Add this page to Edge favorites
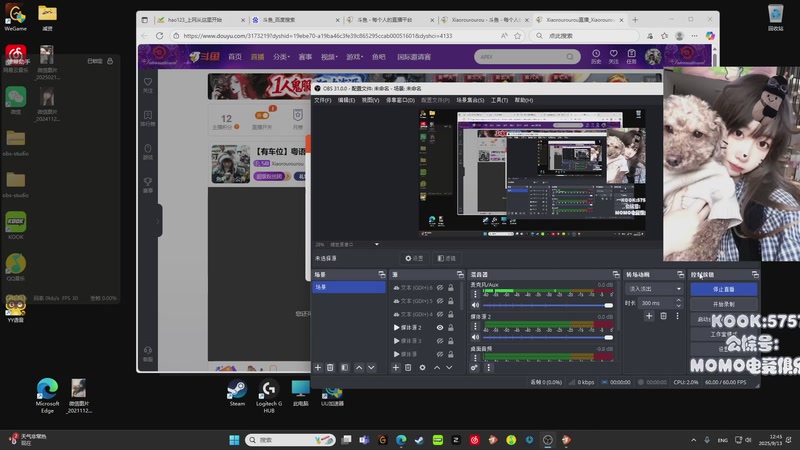 pos(517,36)
